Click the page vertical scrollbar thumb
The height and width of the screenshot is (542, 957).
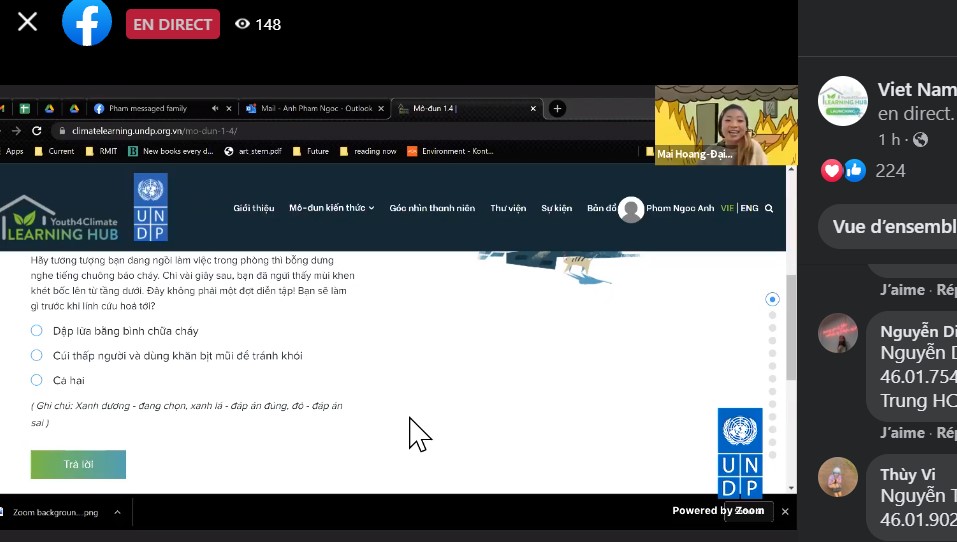click(791, 327)
